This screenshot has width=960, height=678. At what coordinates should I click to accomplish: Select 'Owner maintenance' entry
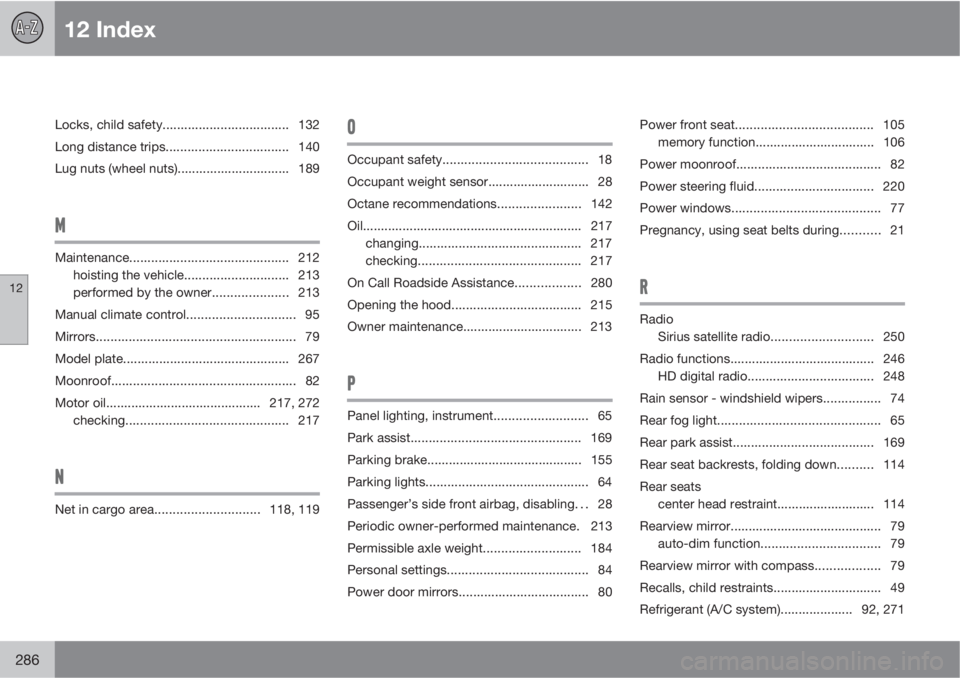point(479,327)
